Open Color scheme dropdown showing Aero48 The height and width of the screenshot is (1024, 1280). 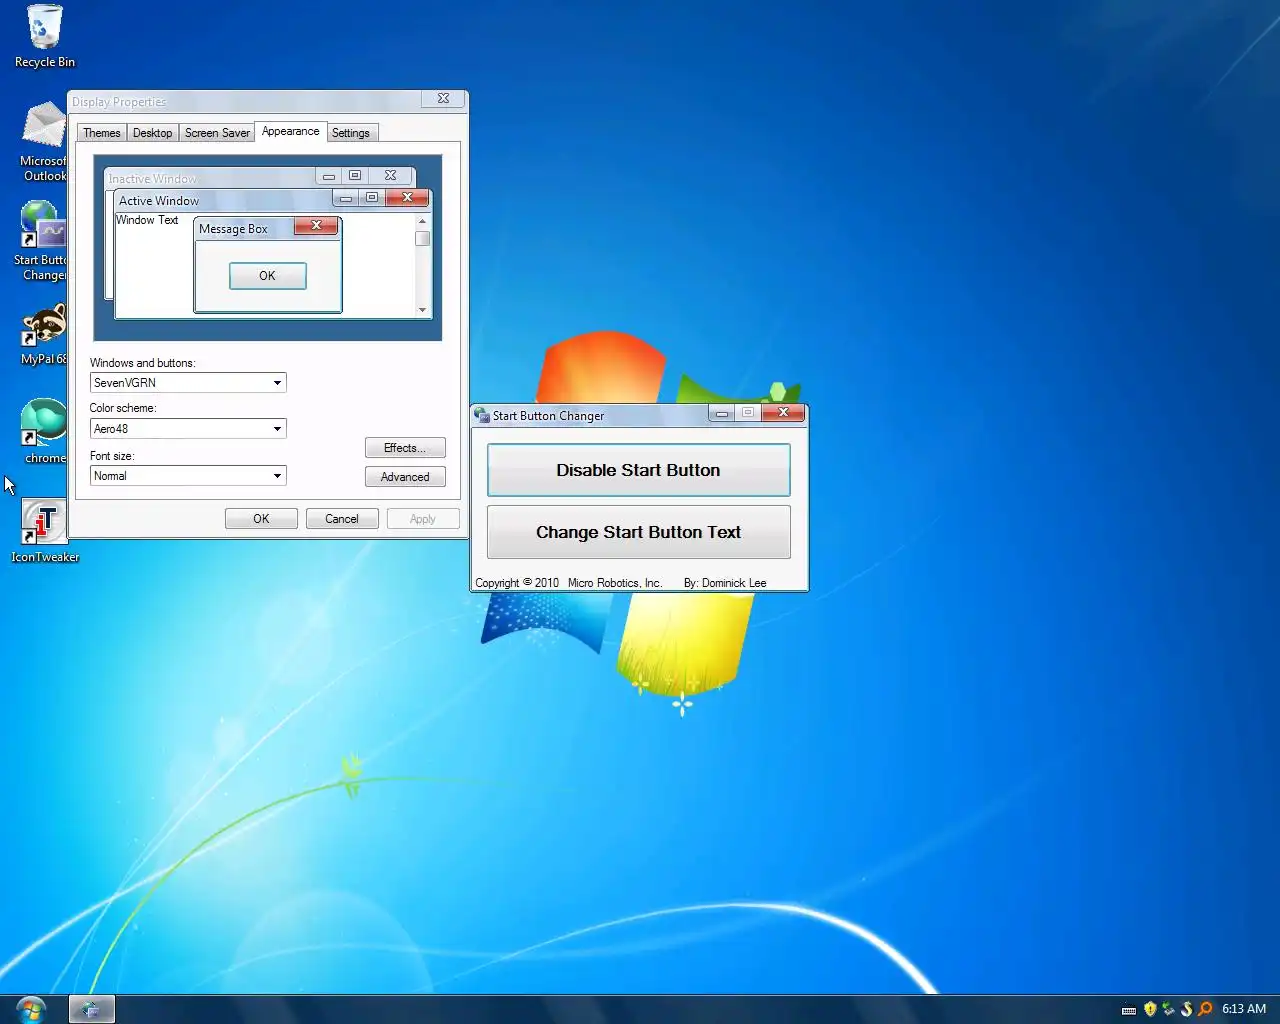[x=188, y=429]
